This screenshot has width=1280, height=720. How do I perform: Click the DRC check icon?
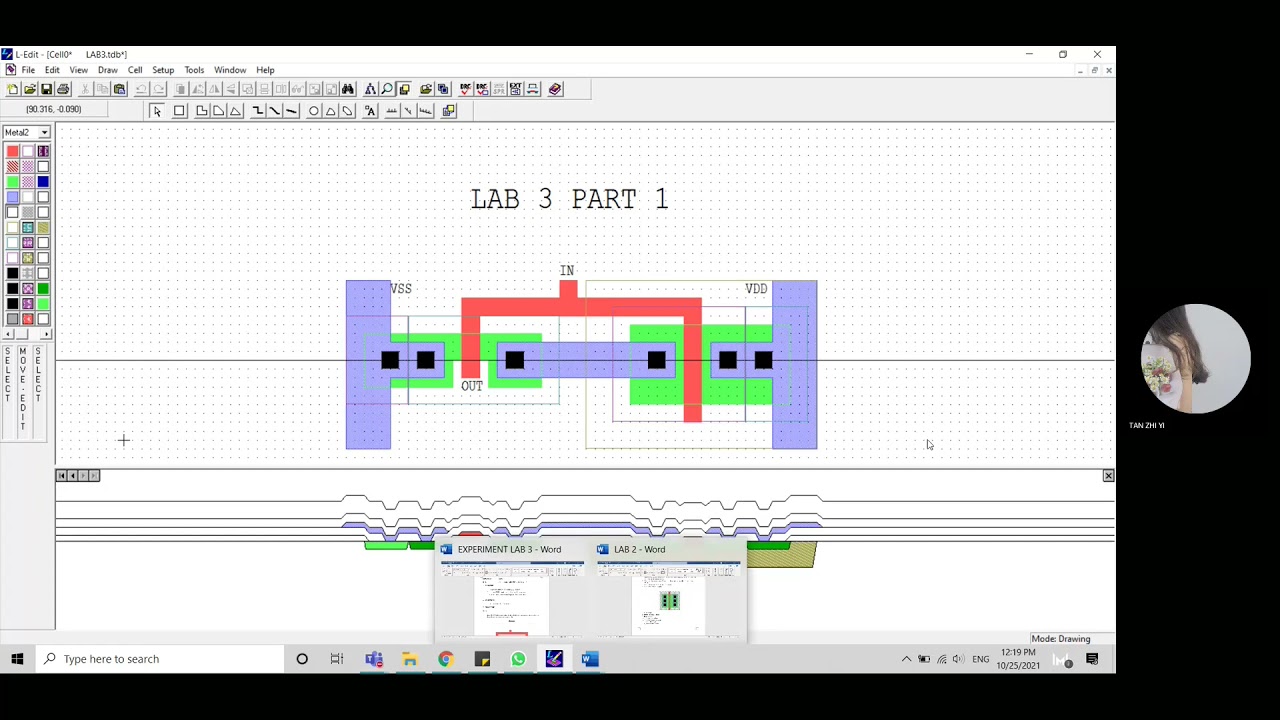click(465, 89)
